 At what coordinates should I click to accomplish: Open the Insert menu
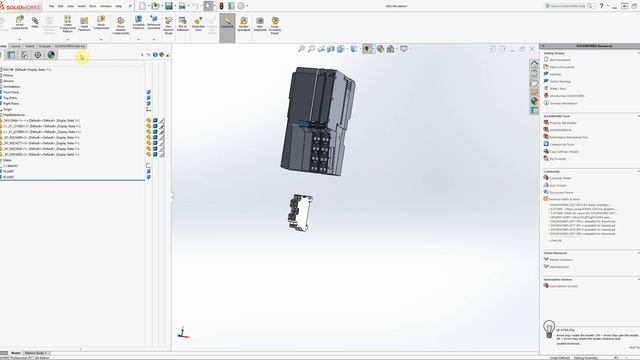82,6
